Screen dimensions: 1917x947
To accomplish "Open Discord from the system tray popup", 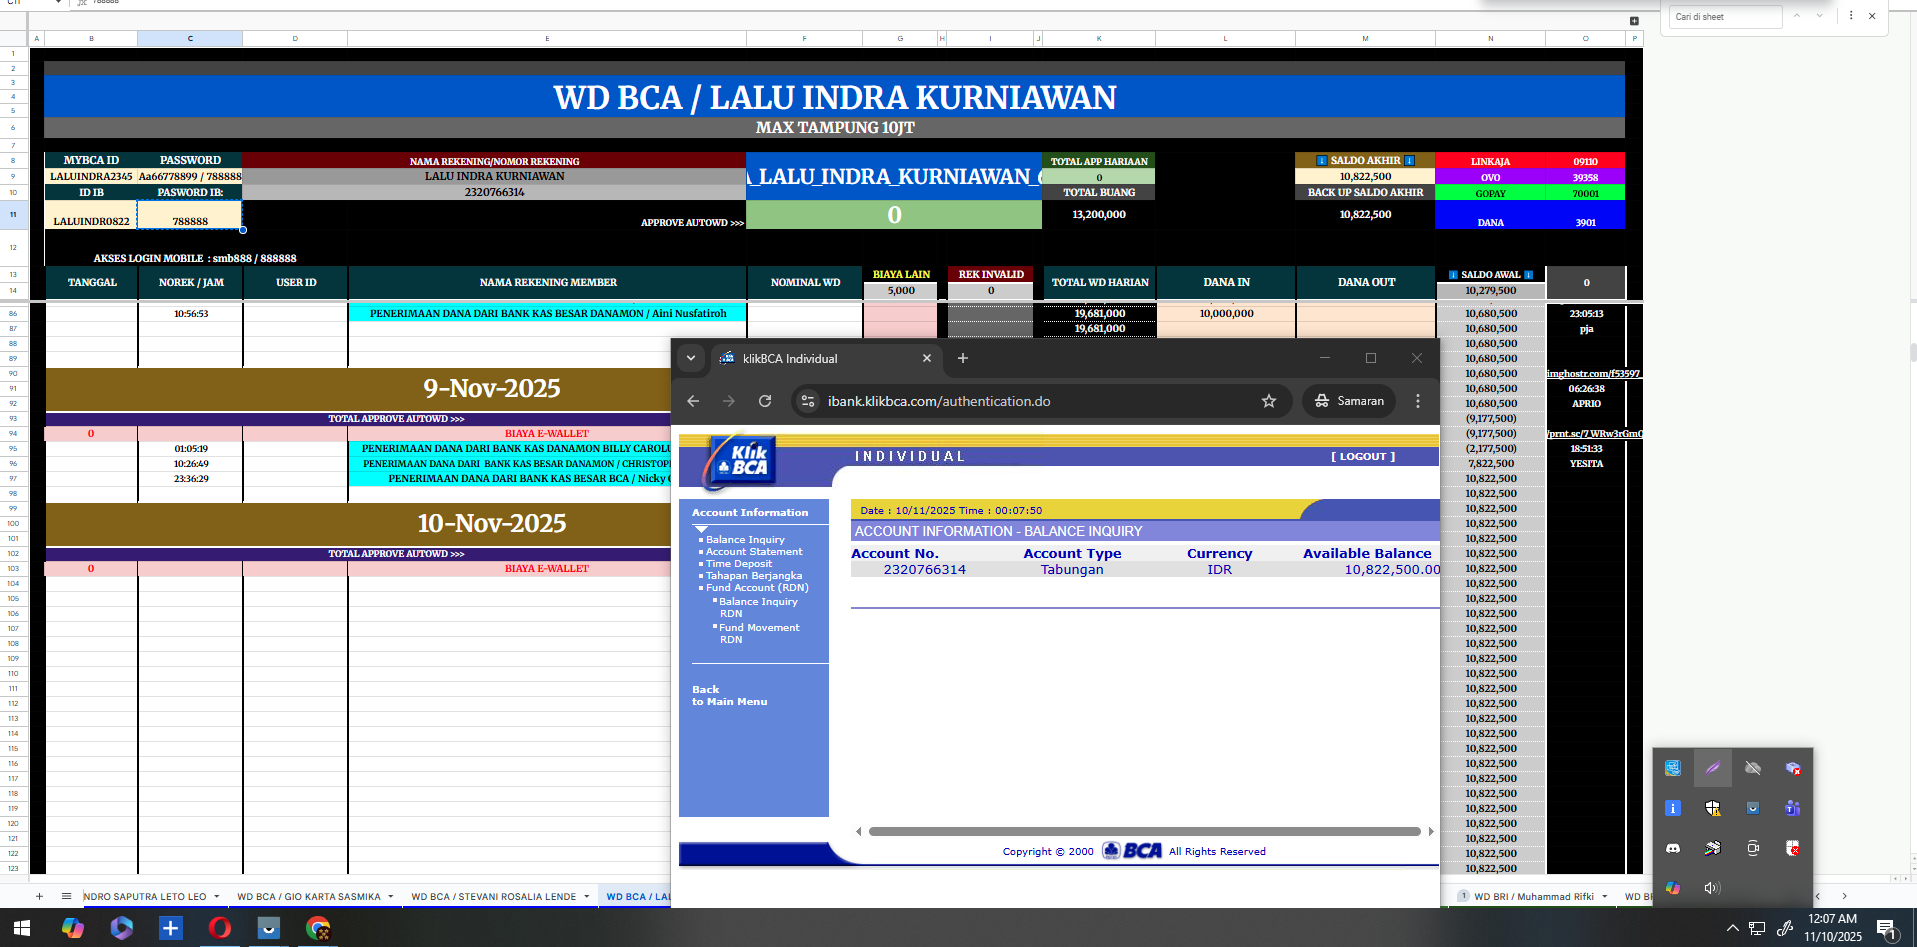I will 1673,848.
